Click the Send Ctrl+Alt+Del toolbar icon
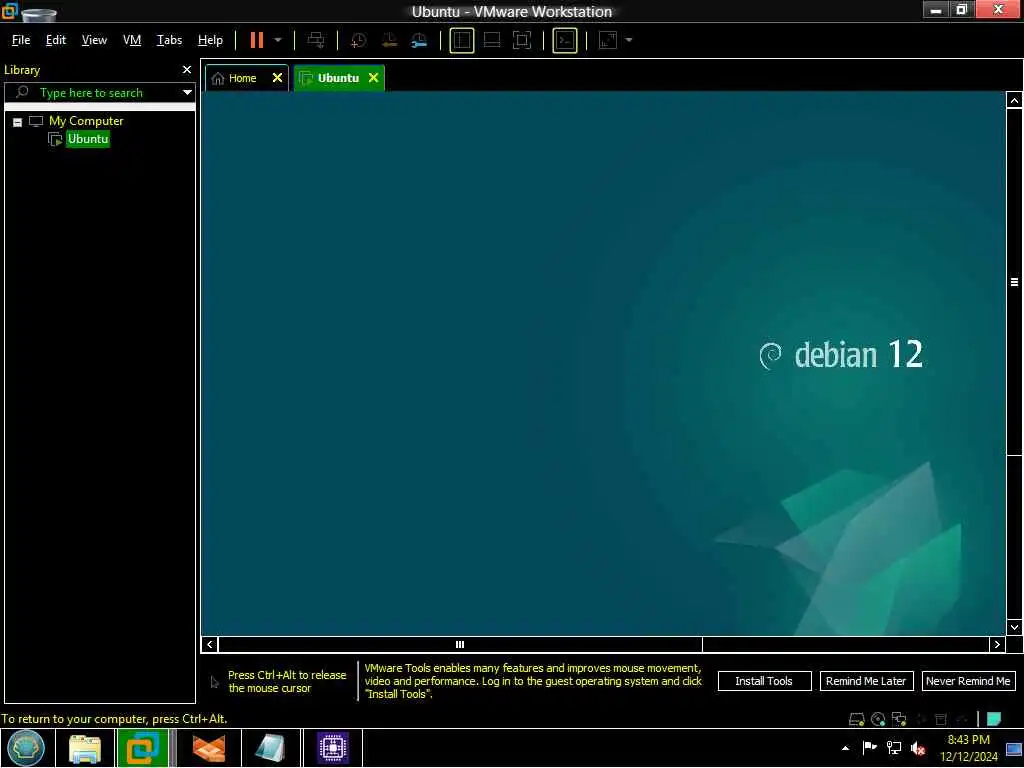Viewport: 1024px width, 768px height. click(x=316, y=40)
